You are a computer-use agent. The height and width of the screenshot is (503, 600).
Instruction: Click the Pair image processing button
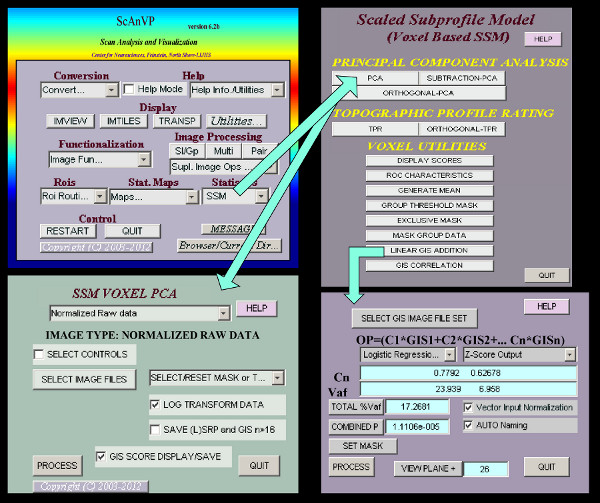(x=259, y=151)
